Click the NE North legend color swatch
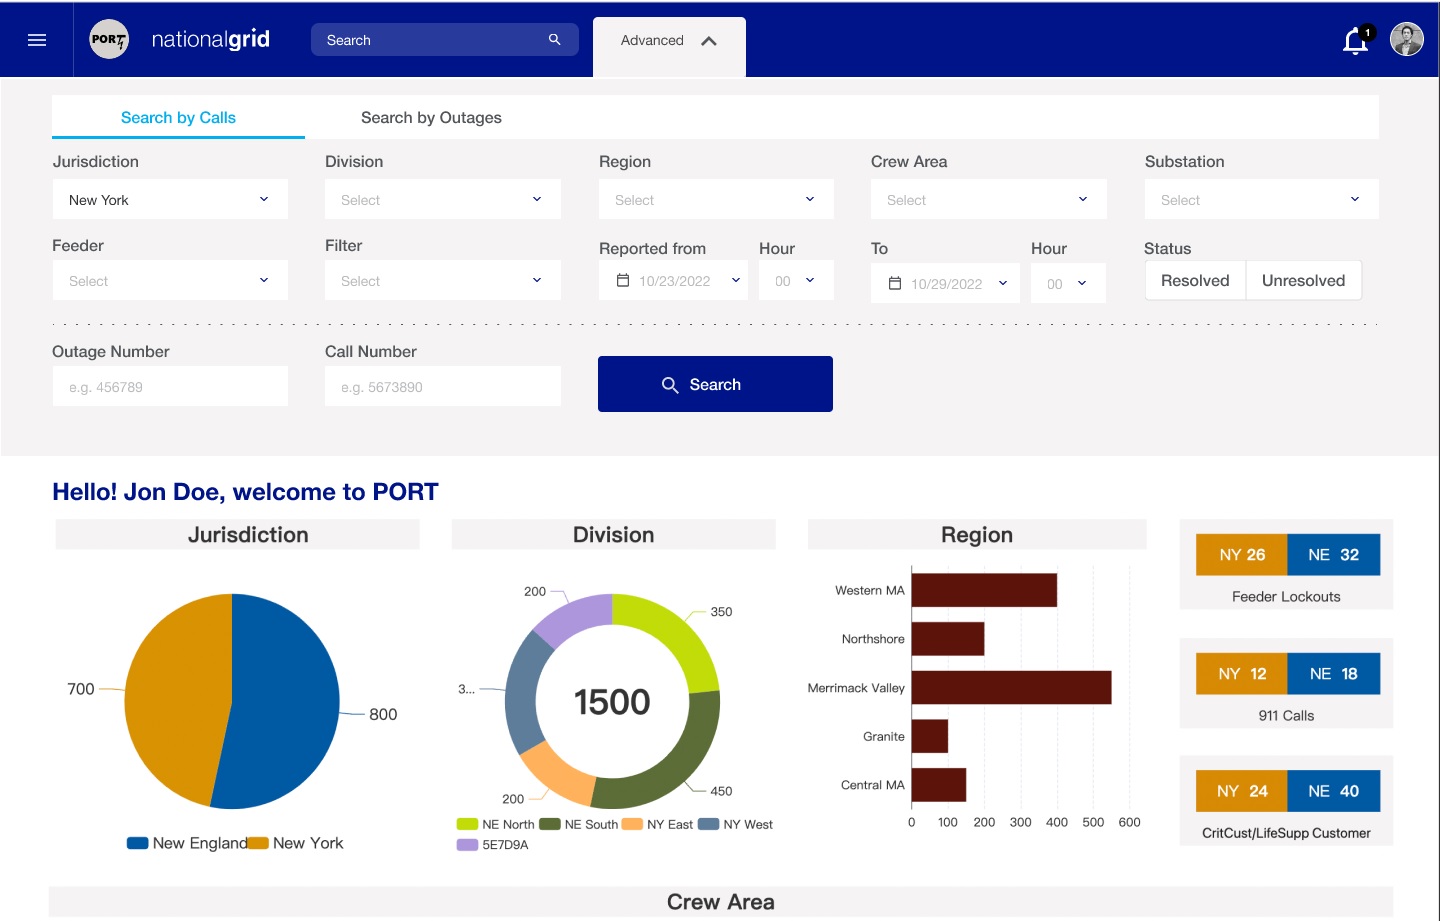Image resolution: width=1440 pixels, height=921 pixels. tap(467, 825)
